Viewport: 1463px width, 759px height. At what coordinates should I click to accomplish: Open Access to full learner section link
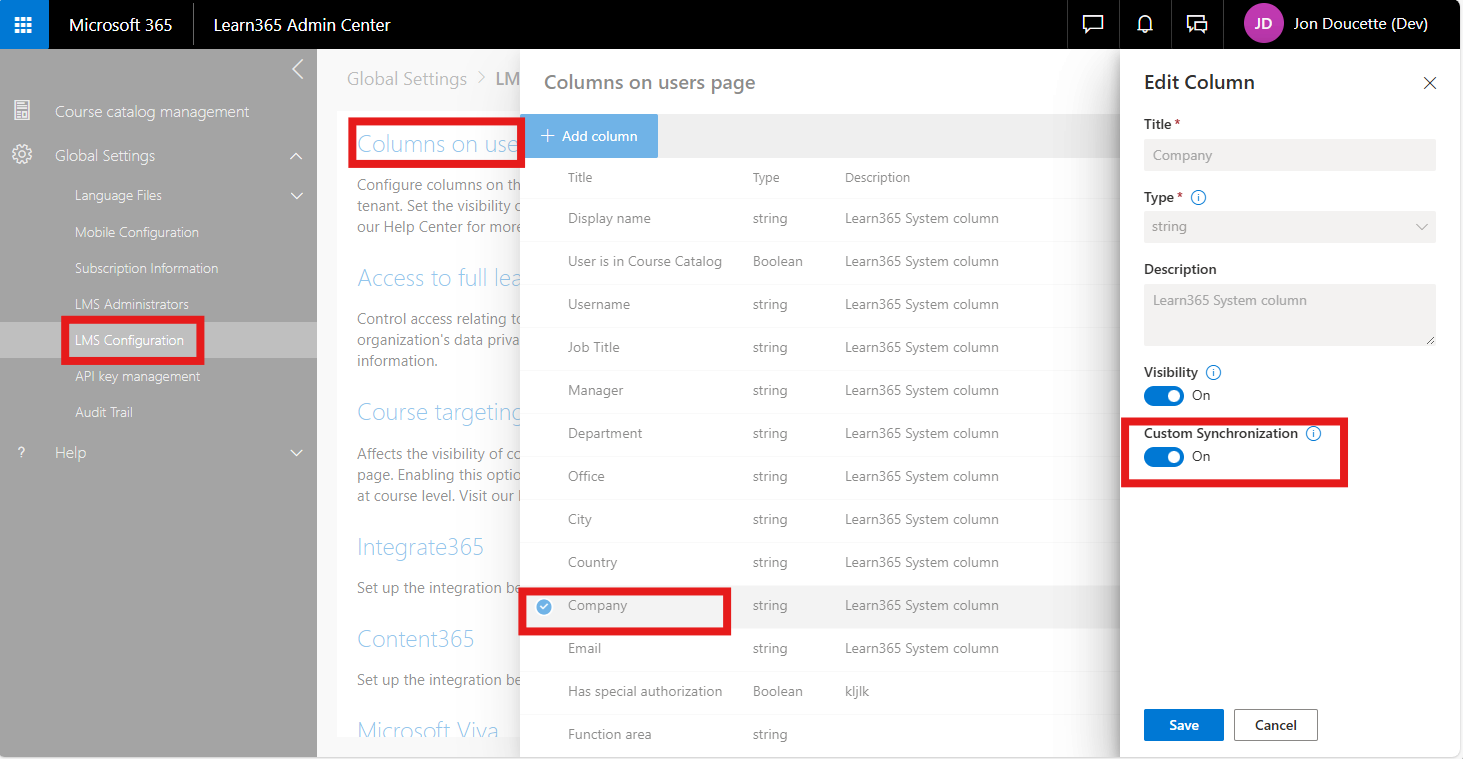[x=439, y=278]
